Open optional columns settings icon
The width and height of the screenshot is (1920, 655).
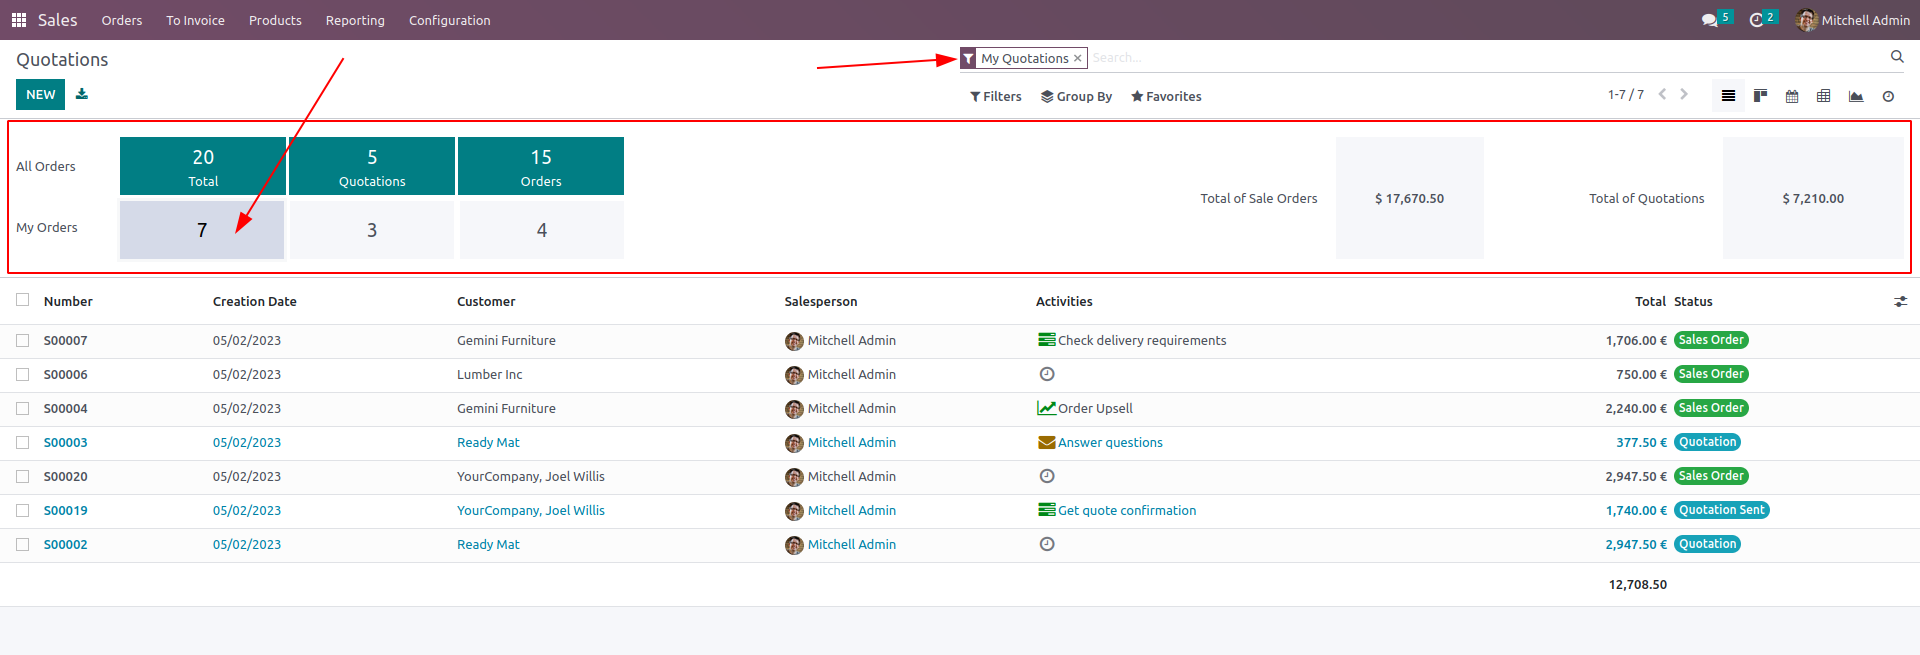point(1900,301)
